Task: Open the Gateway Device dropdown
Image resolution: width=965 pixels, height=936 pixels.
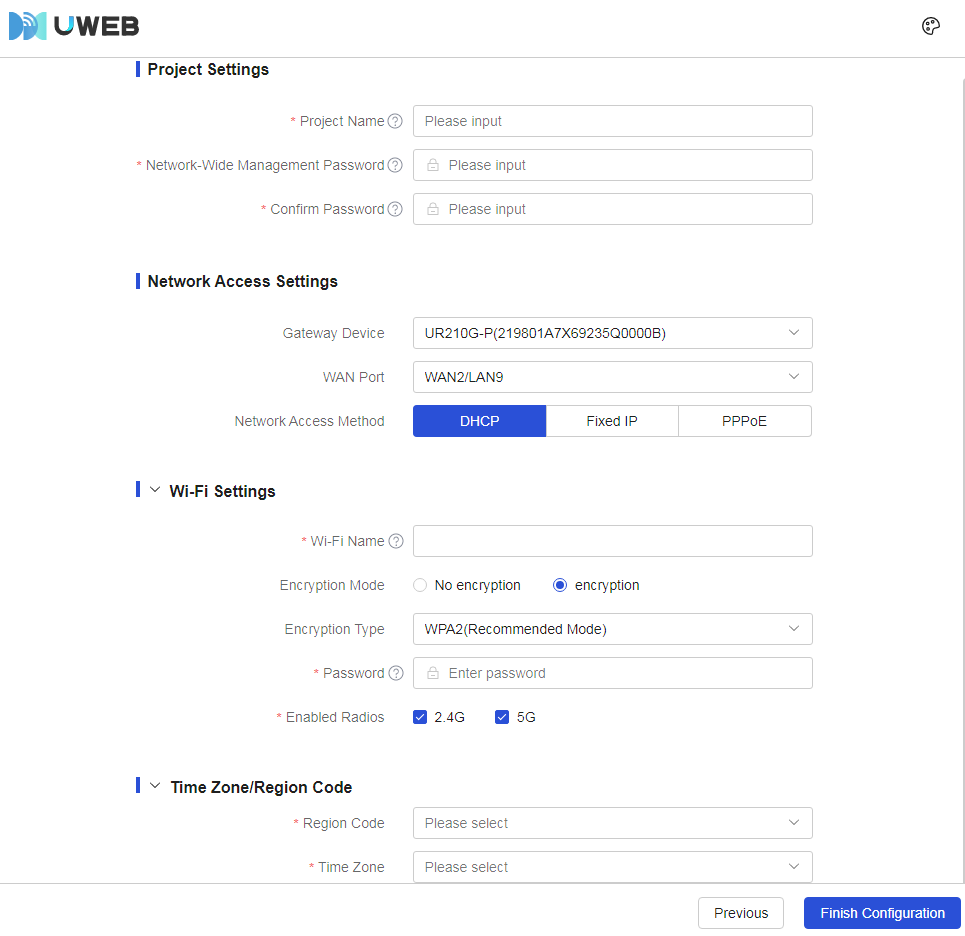Action: click(612, 333)
